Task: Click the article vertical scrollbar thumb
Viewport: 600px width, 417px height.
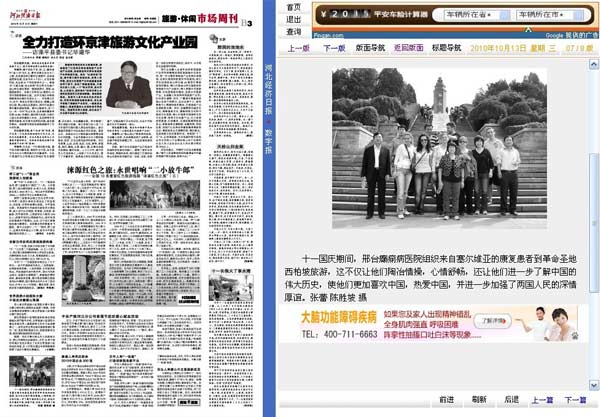Action: (593, 223)
